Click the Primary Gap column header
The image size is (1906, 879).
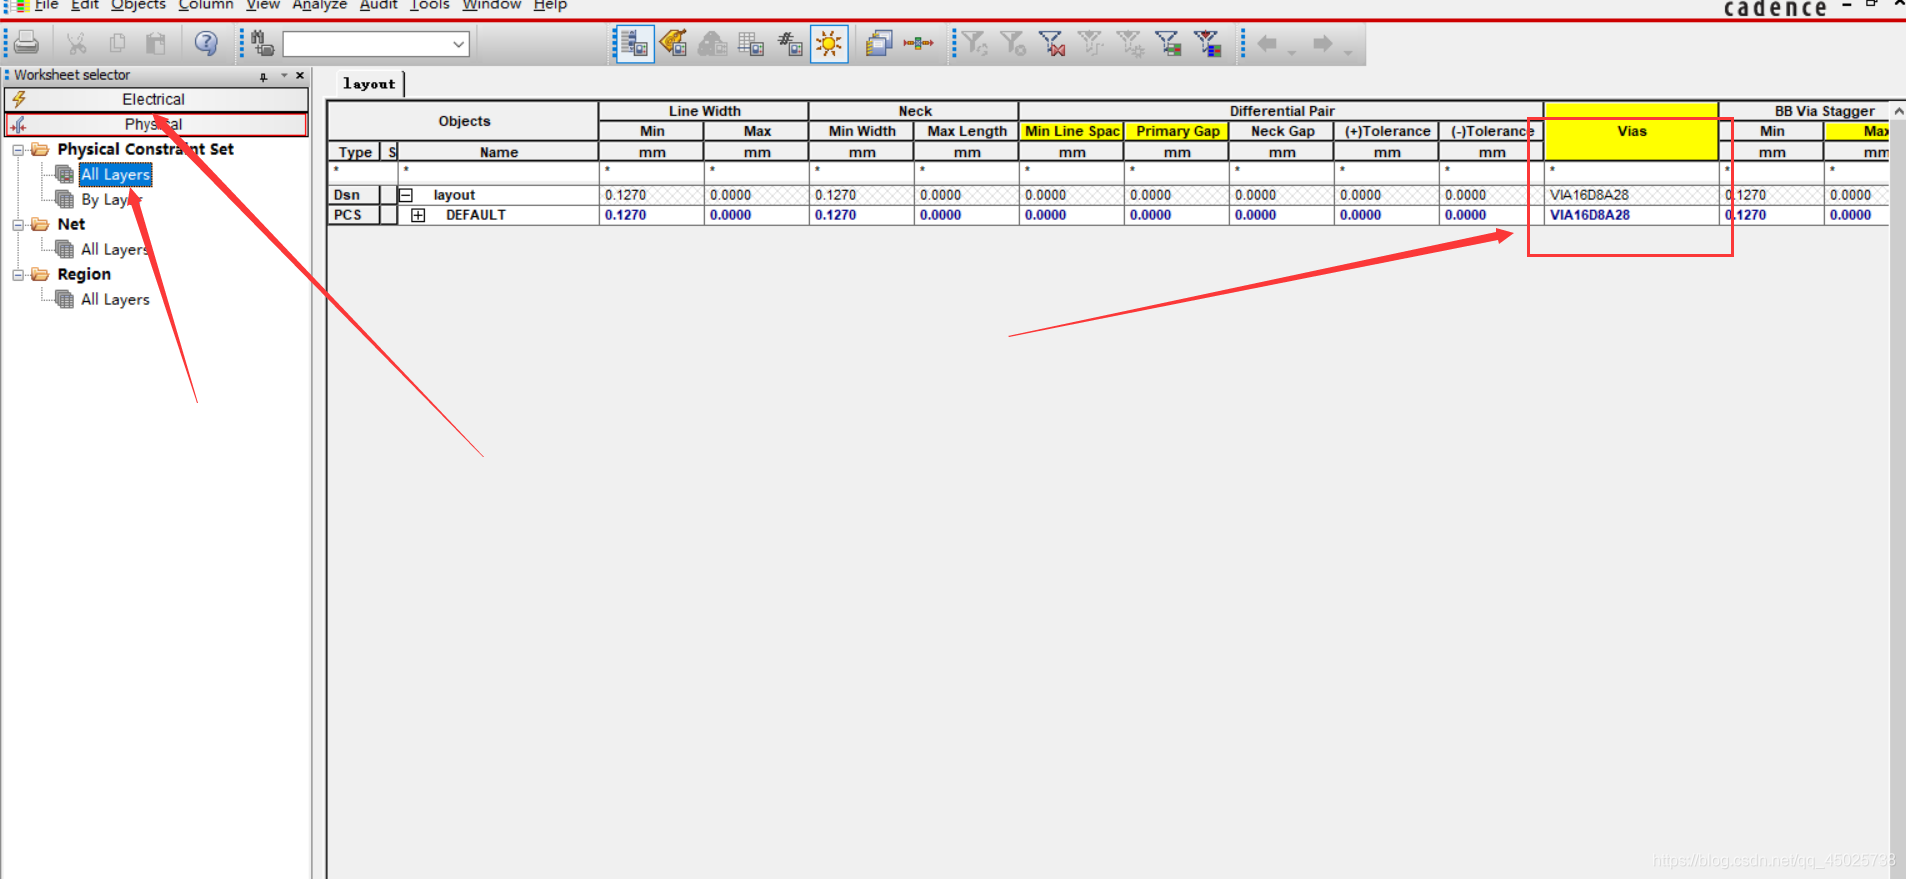tap(1177, 131)
